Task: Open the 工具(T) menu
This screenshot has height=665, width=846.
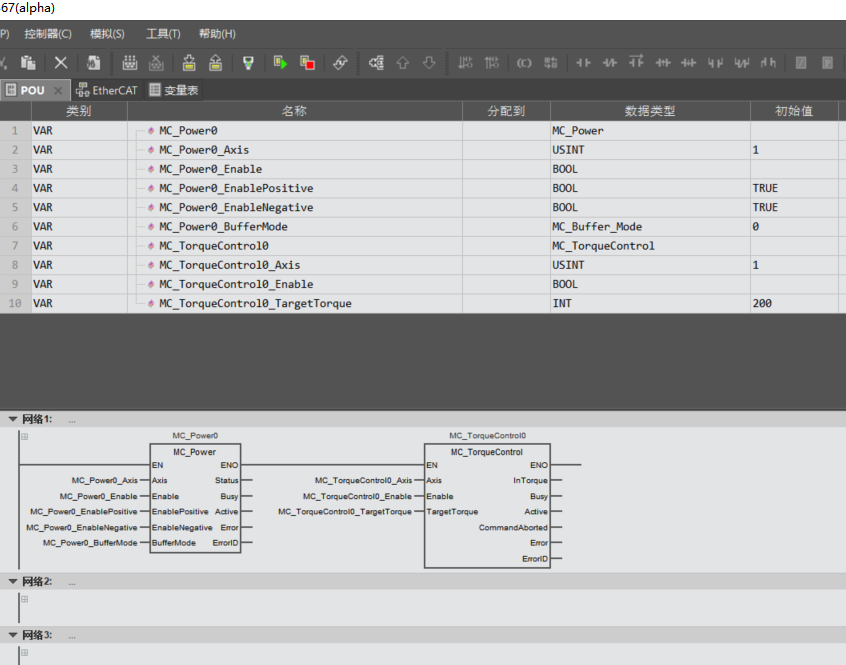Action: coord(163,34)
